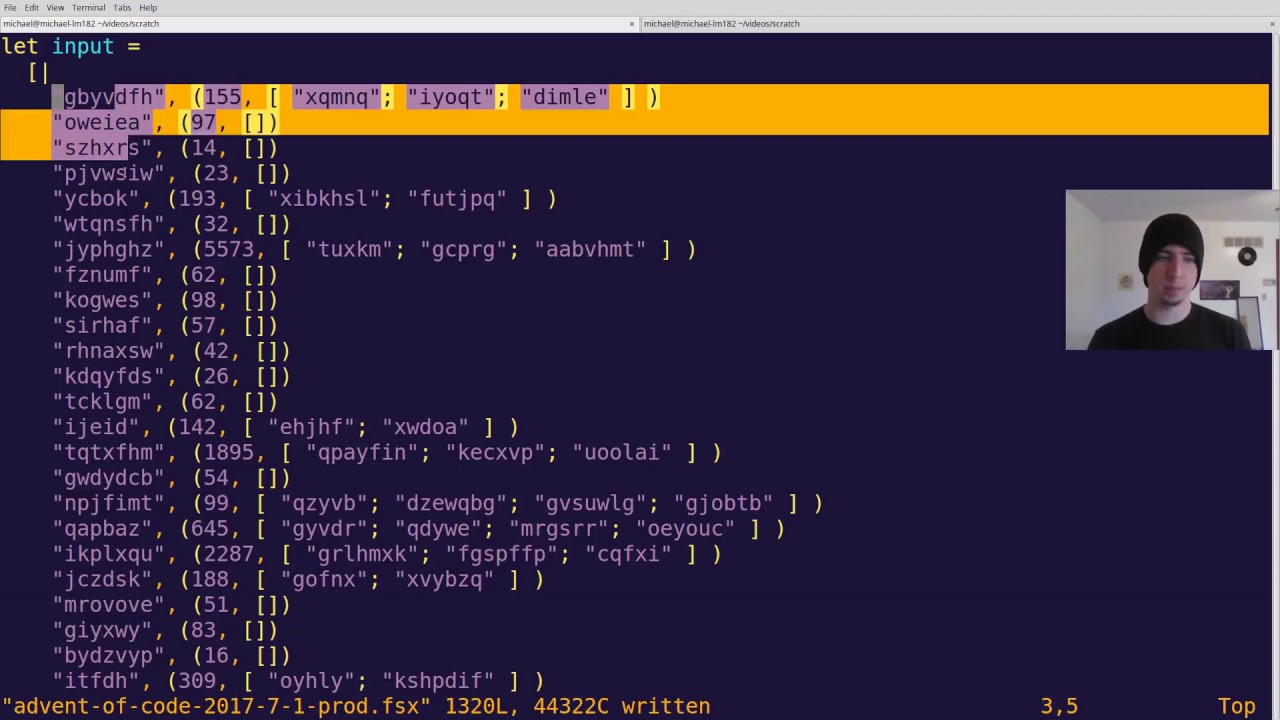Open the View menu
The height and width of the screenshot is (720, 1280).
55,7
